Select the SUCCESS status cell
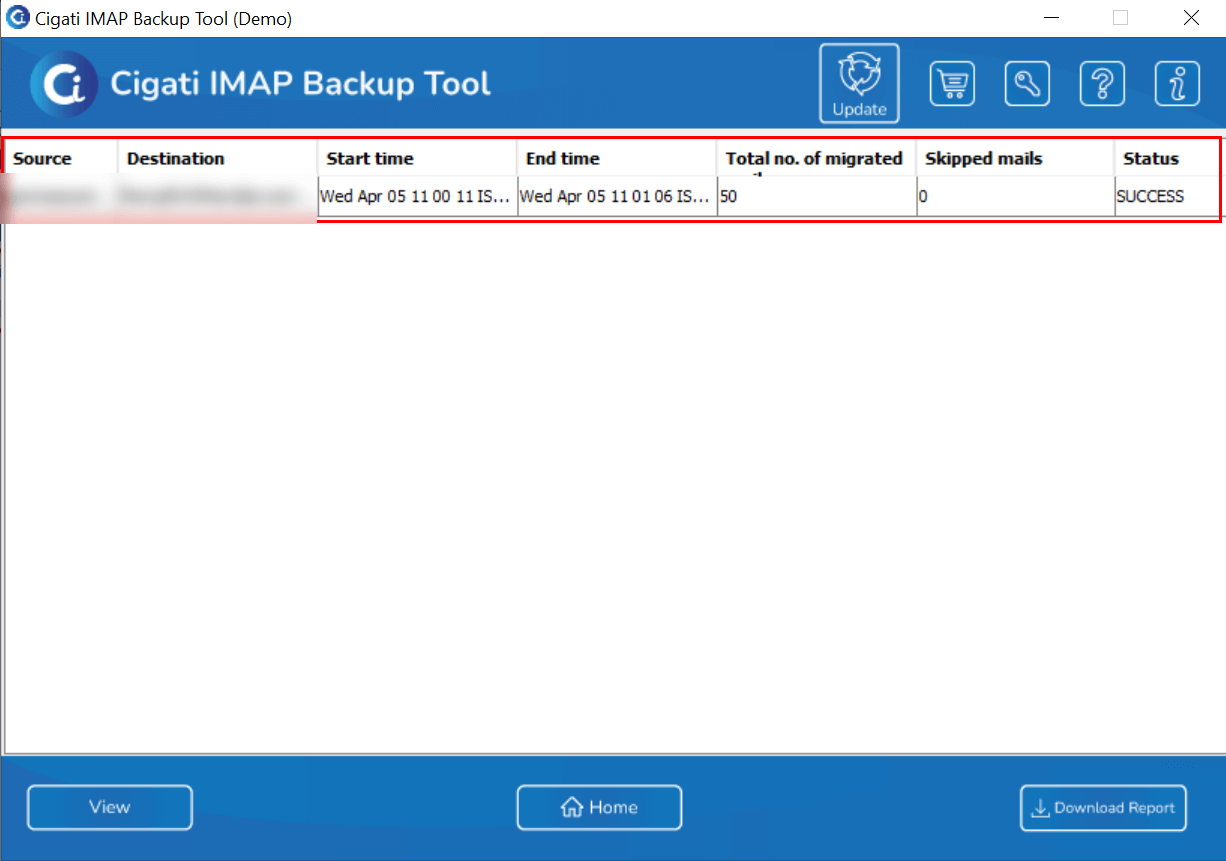Image resolution: width=1226 pixels, height=861 pixels. pos(1167,196)
